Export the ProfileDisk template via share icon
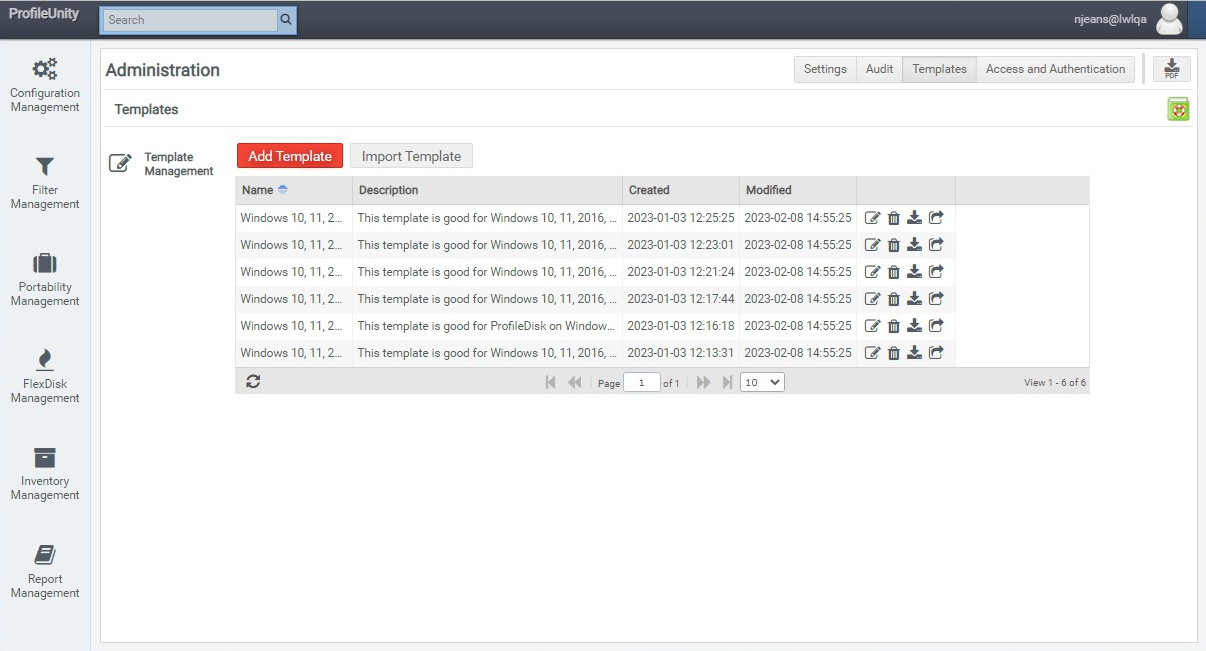 pyautogui.click(x=936, y=326)
